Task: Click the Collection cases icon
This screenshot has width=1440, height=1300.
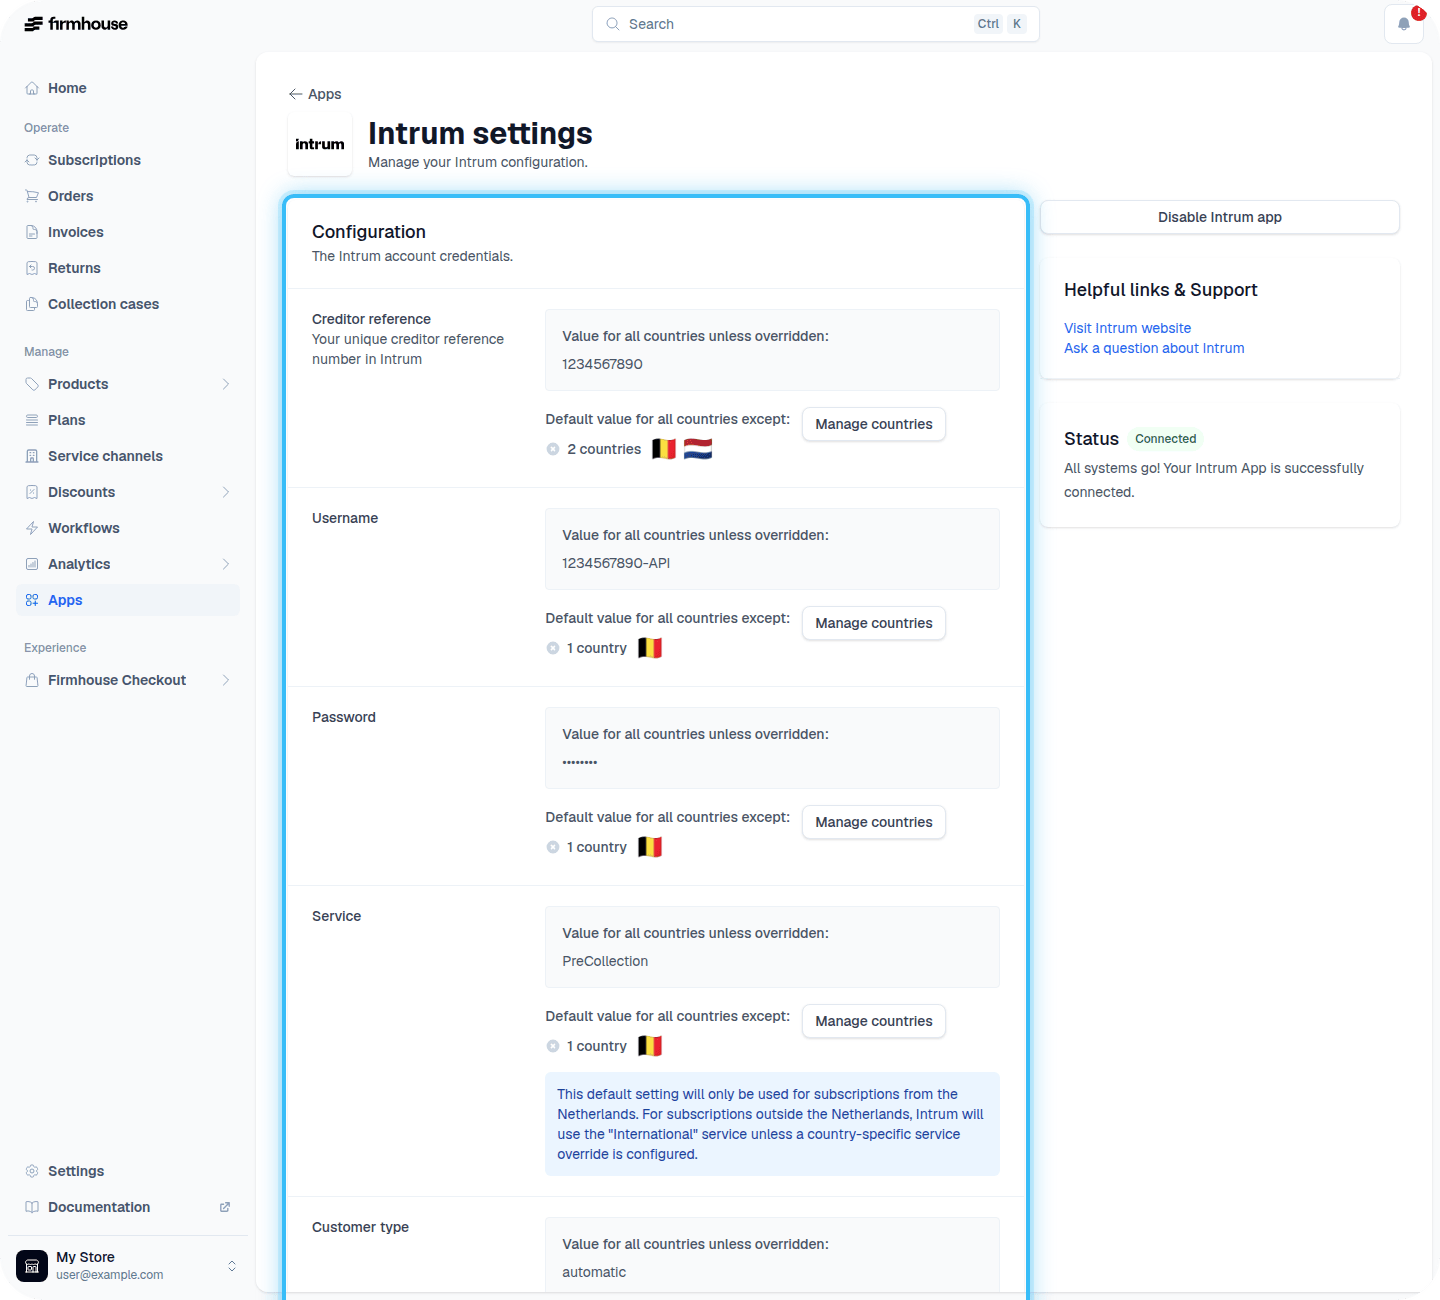Action: [x=32, y=304]
